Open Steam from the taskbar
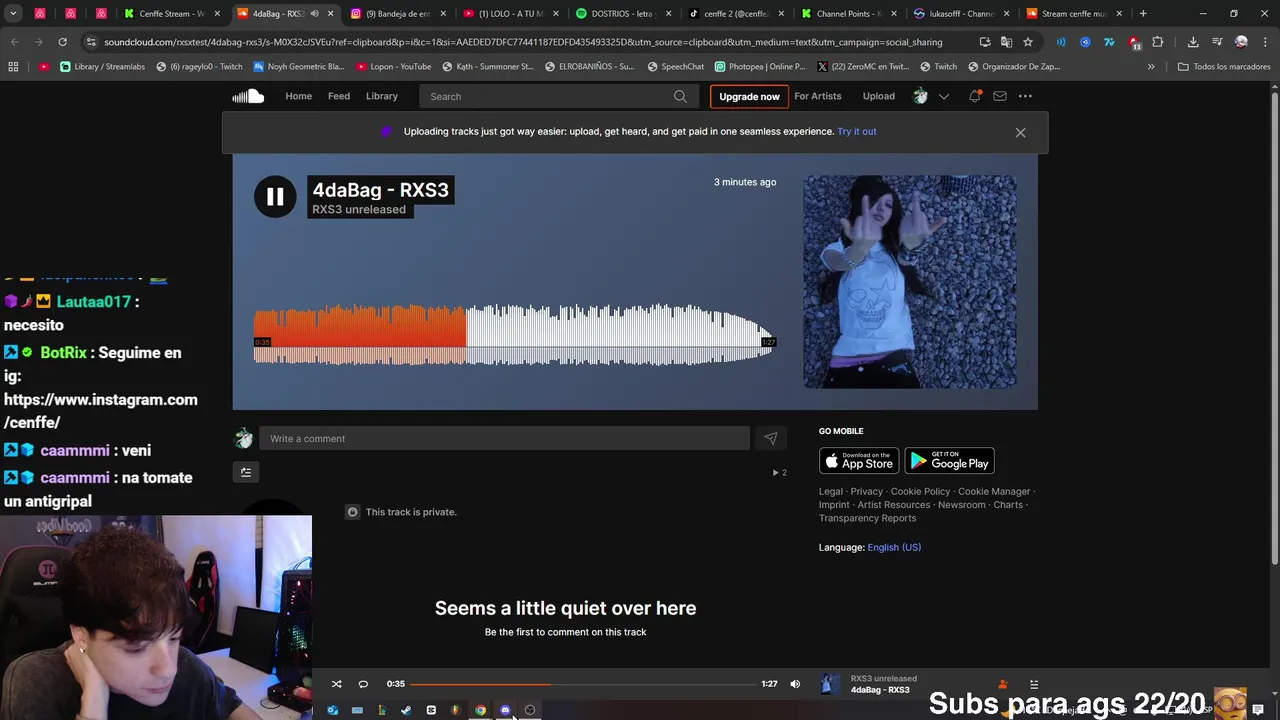Viewport: 1280px width, 720px height. tap(406, 710)
